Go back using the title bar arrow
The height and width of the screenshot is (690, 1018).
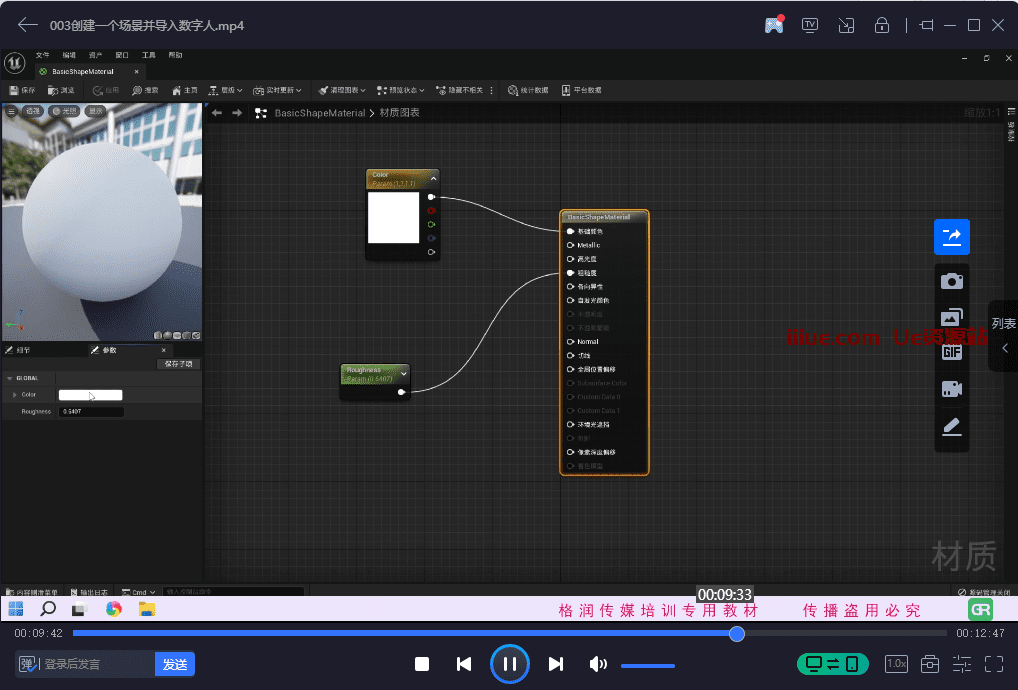pos(28,25)
